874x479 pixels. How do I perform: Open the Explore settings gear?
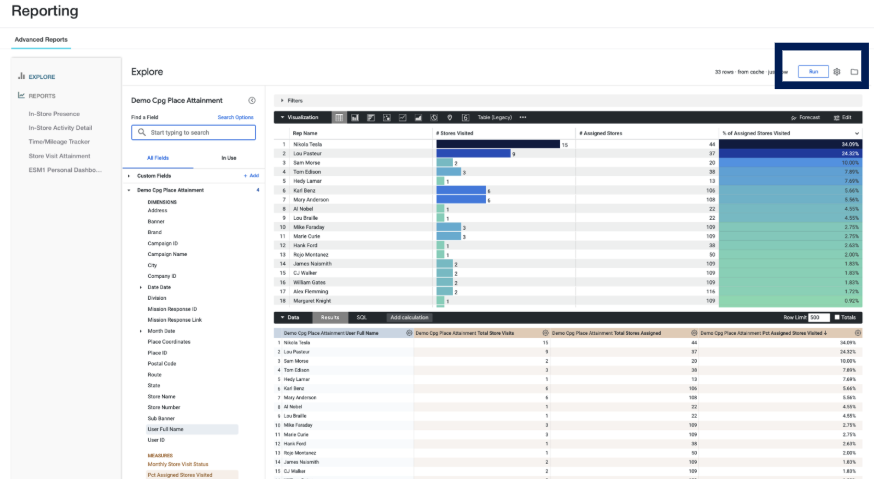[x=837, y=72]
